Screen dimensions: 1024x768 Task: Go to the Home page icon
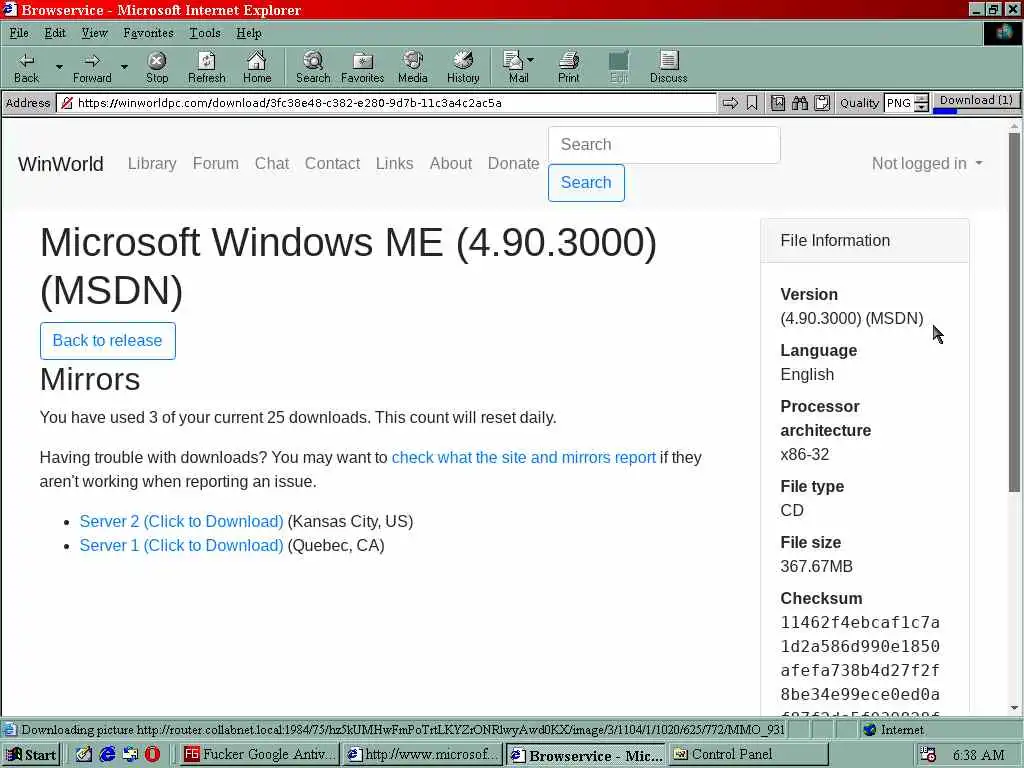pyautogui.click(x=257, y=60)
